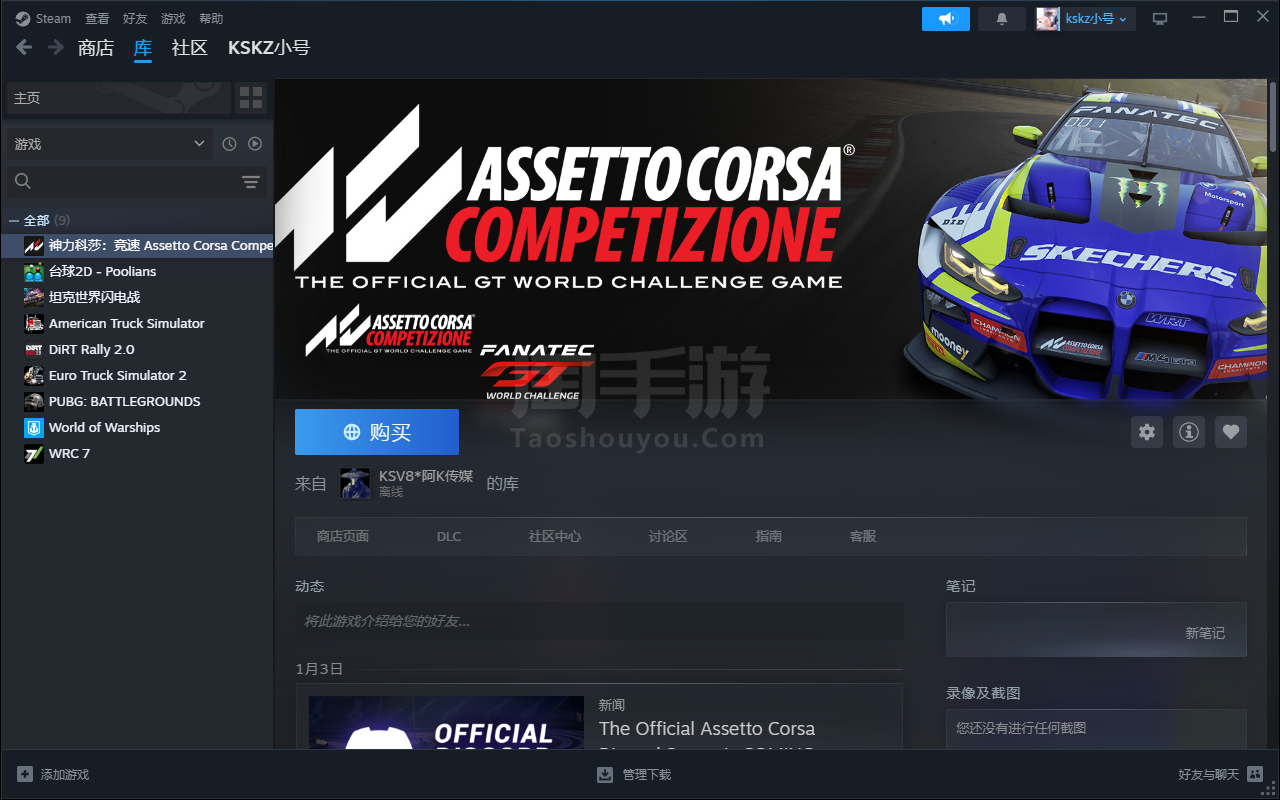Create a 新笔记 note
This screenshot has height=800, width=1280.
1205,633
